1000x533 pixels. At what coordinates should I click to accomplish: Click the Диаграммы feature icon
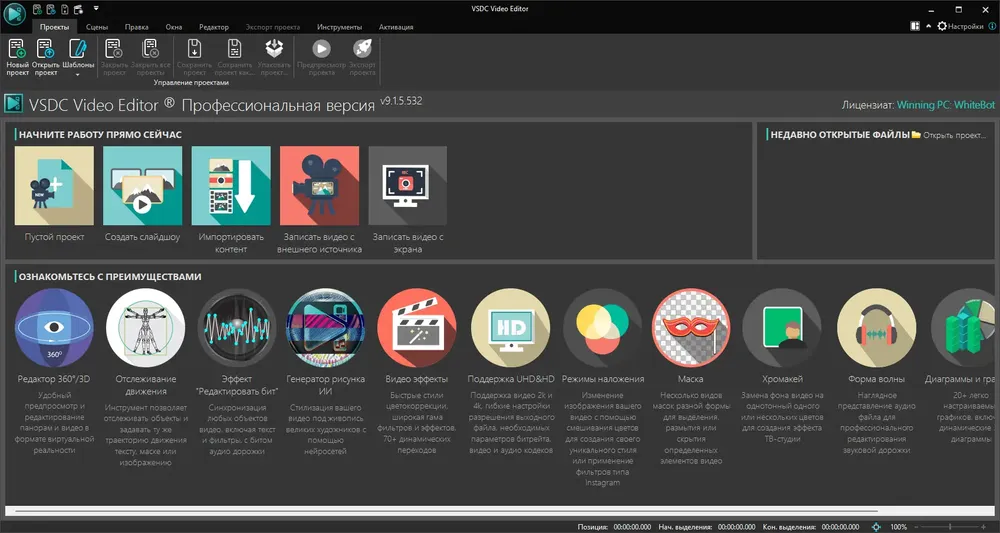(965, 328)
